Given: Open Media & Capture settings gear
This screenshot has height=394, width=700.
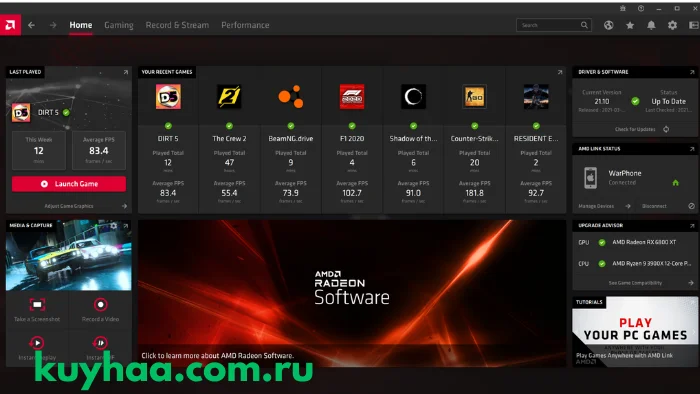Looking at the screenshot, I should (x=114, y=226).
